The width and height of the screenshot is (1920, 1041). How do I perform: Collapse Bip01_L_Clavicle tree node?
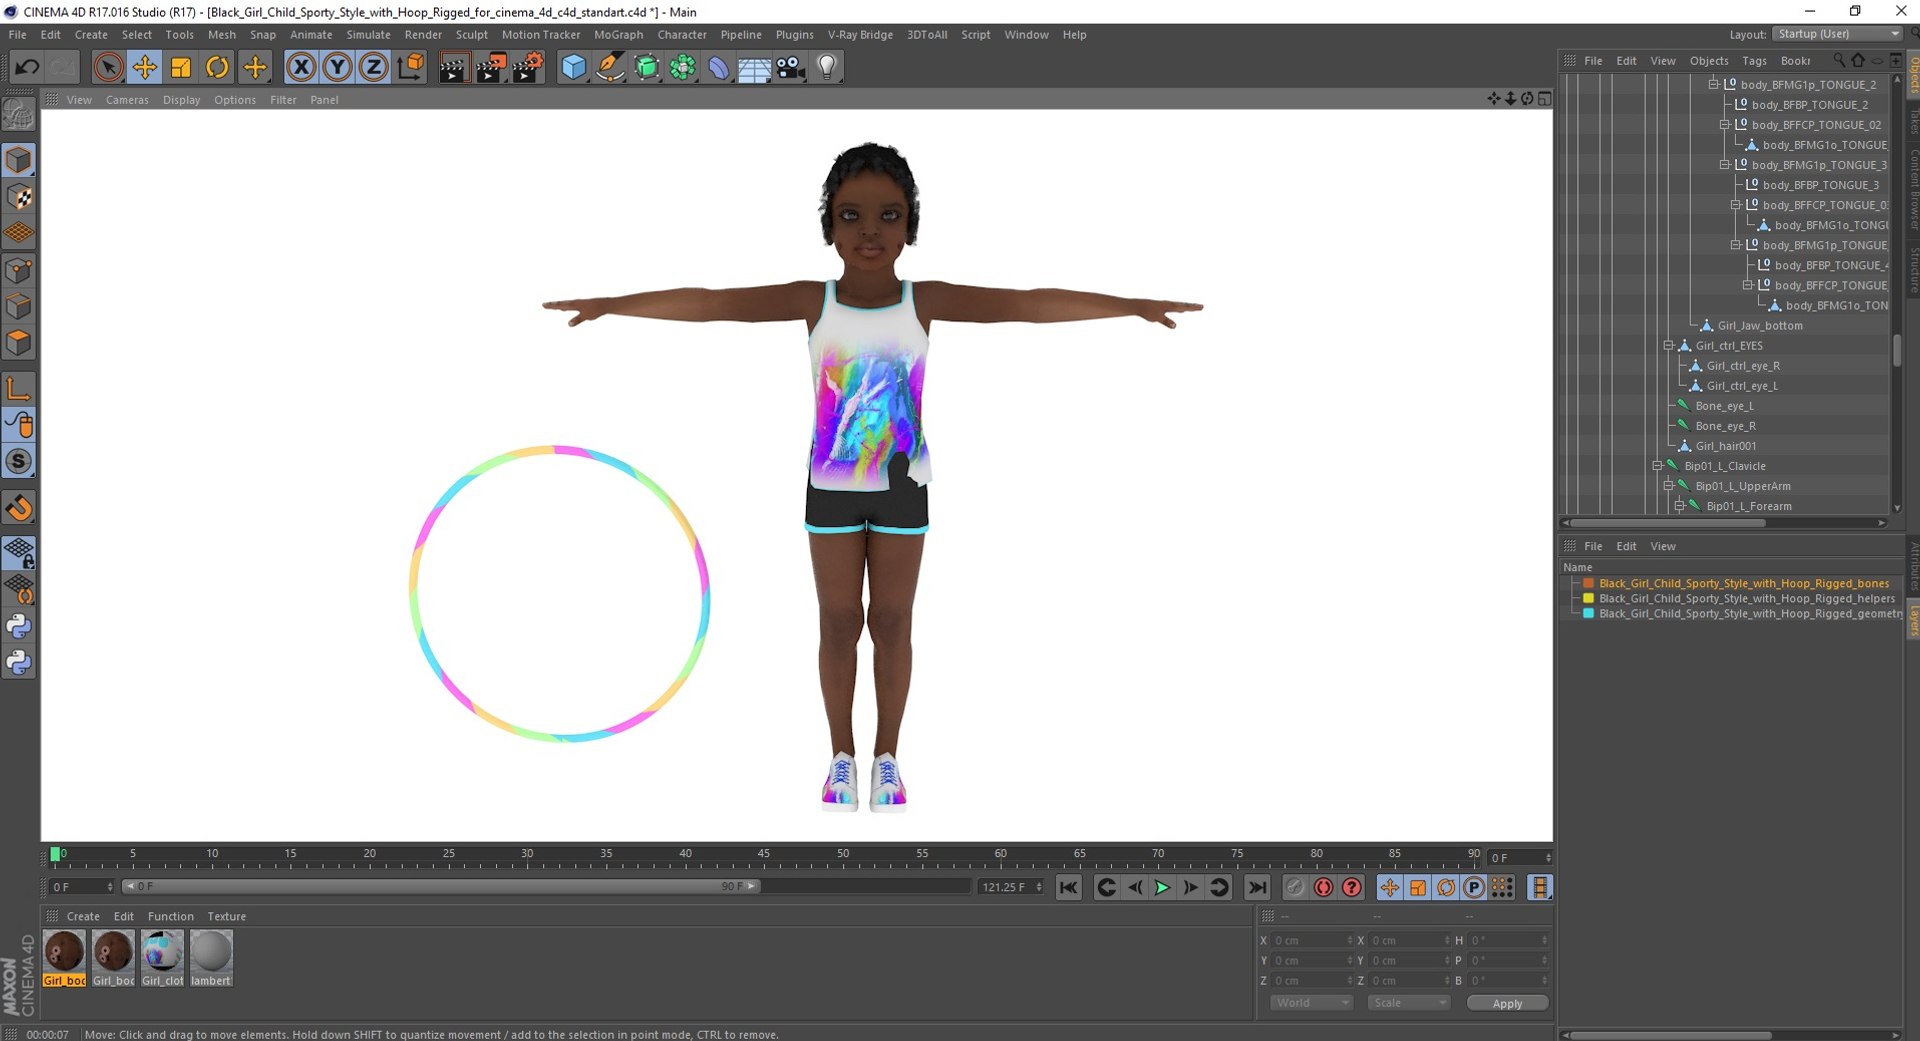1657,466
